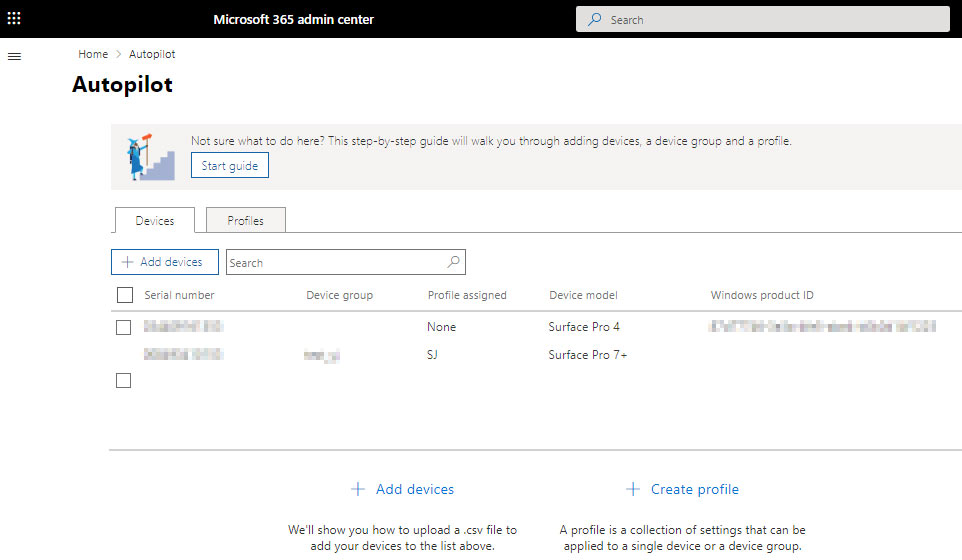The image size is (962, 560).
Task: Sort by Device group column header
Action: click(x=339, y=295)
